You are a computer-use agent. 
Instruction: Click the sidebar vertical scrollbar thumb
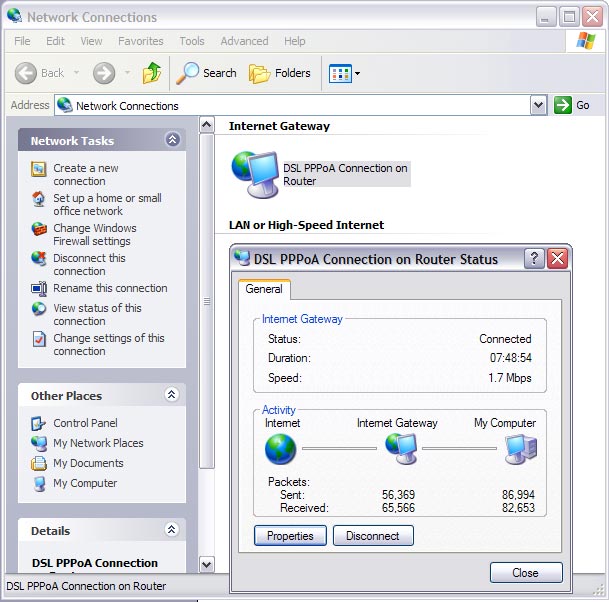(207, 301)
